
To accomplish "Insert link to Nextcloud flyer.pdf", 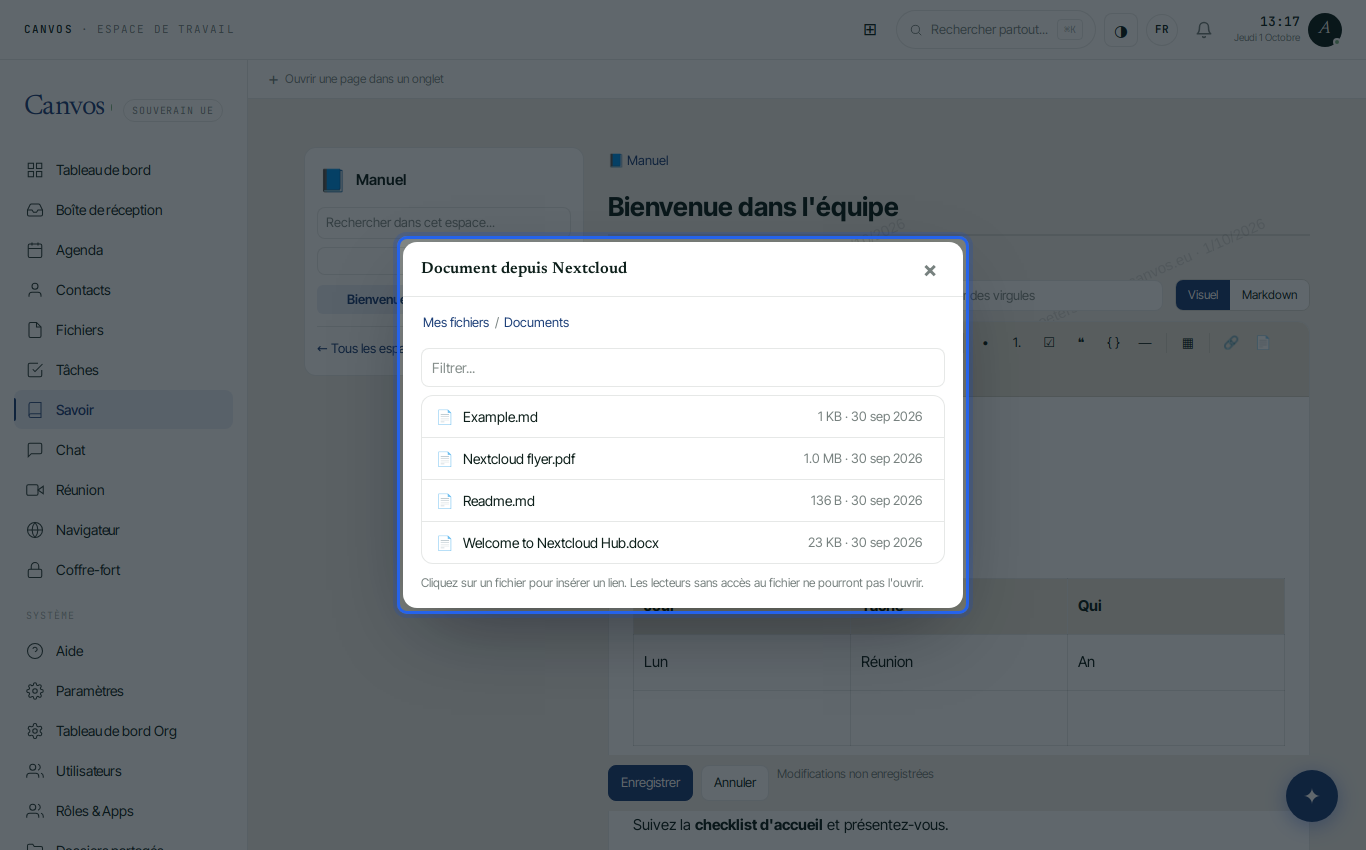I will click(683, 459).
